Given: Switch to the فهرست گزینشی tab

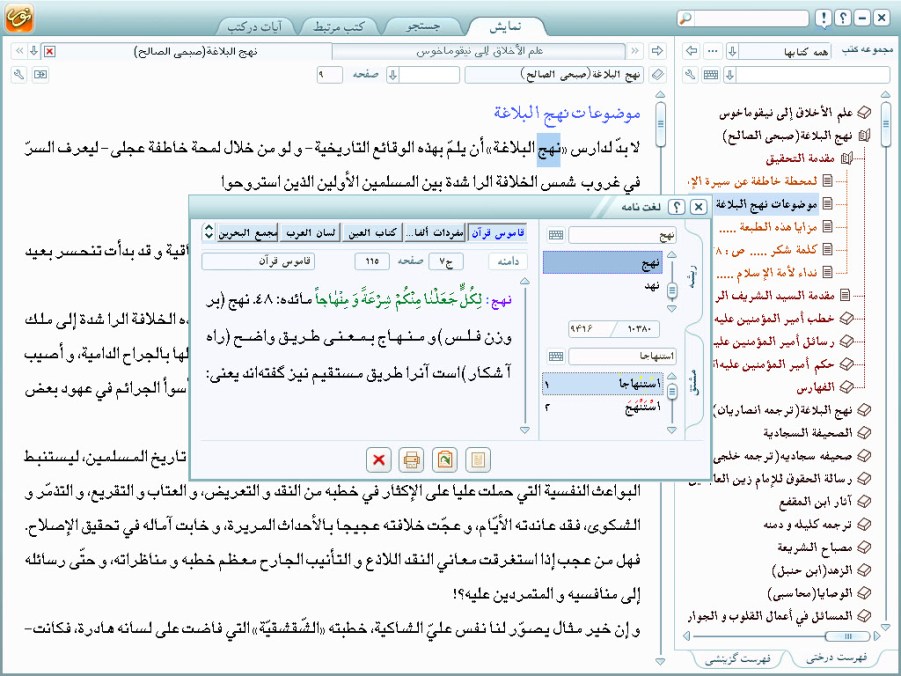Looking at the screenshot, I should coord(737,659).
